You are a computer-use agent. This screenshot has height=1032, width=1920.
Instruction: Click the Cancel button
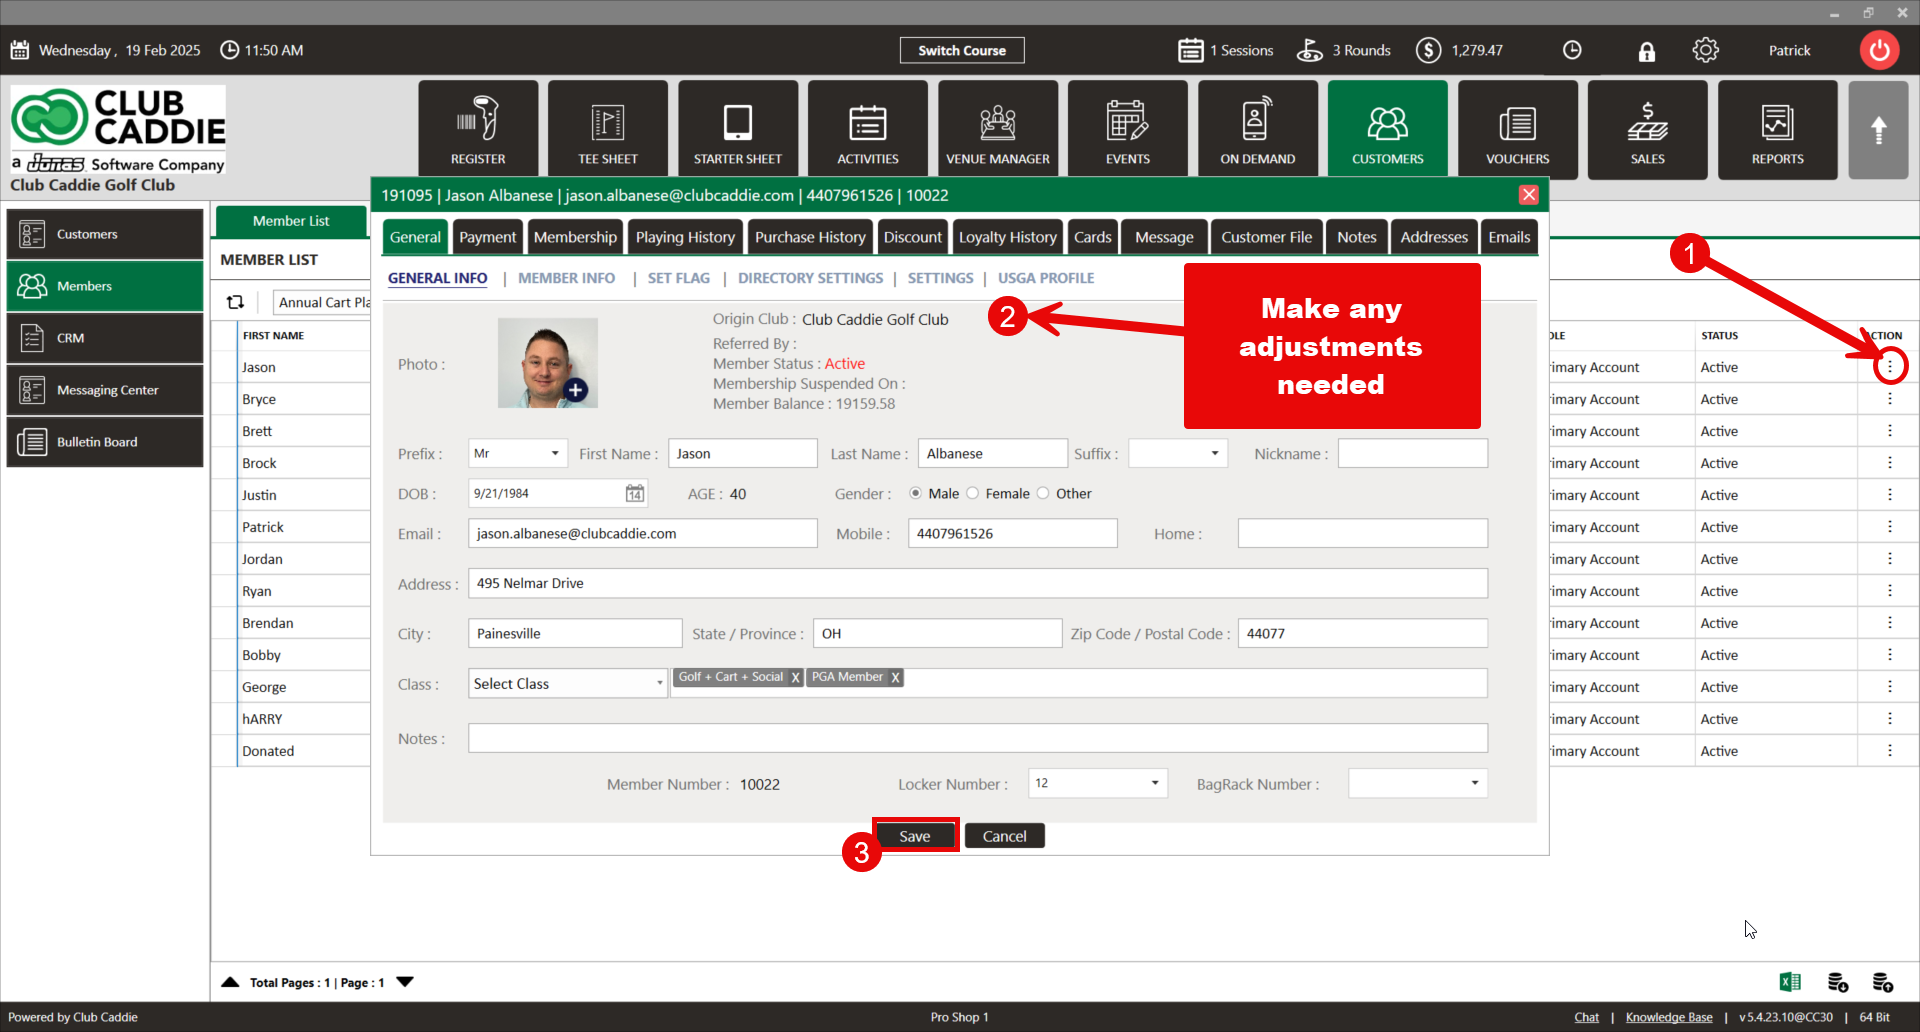click(x=1005, y=836)
